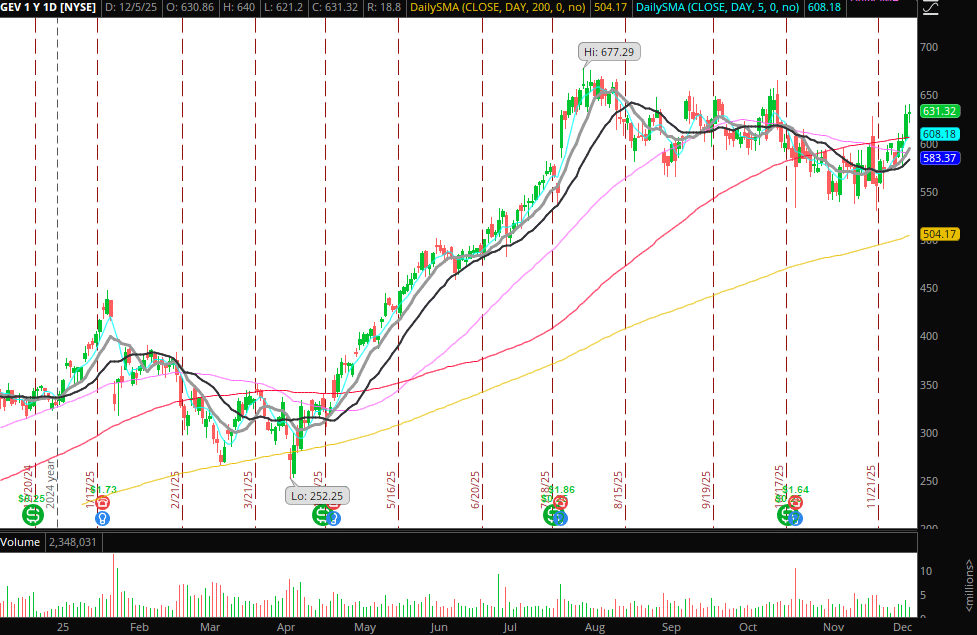Open the red earnings phone icon in October
This screenshot has width=977, height=635.
[x=796, y=503]
